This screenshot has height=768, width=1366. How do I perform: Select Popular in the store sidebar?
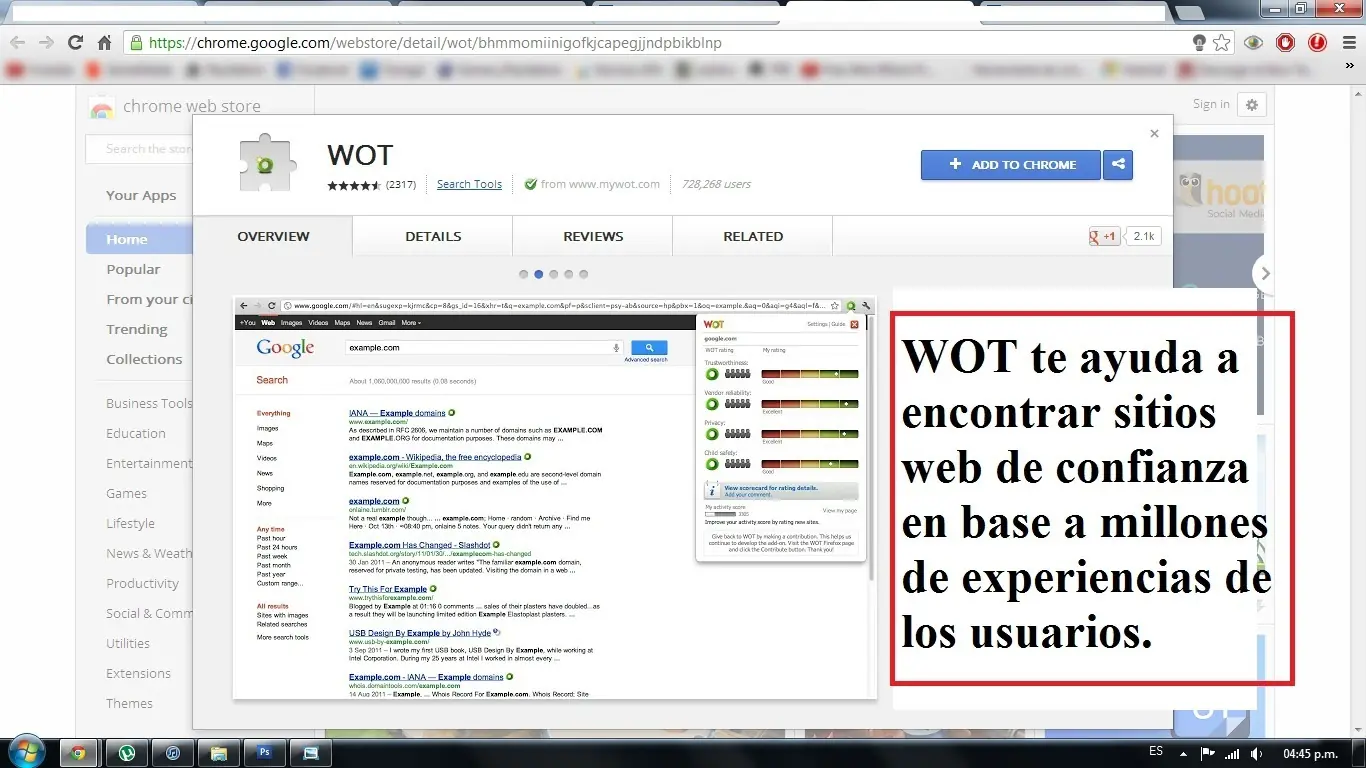tap(133, 269)
